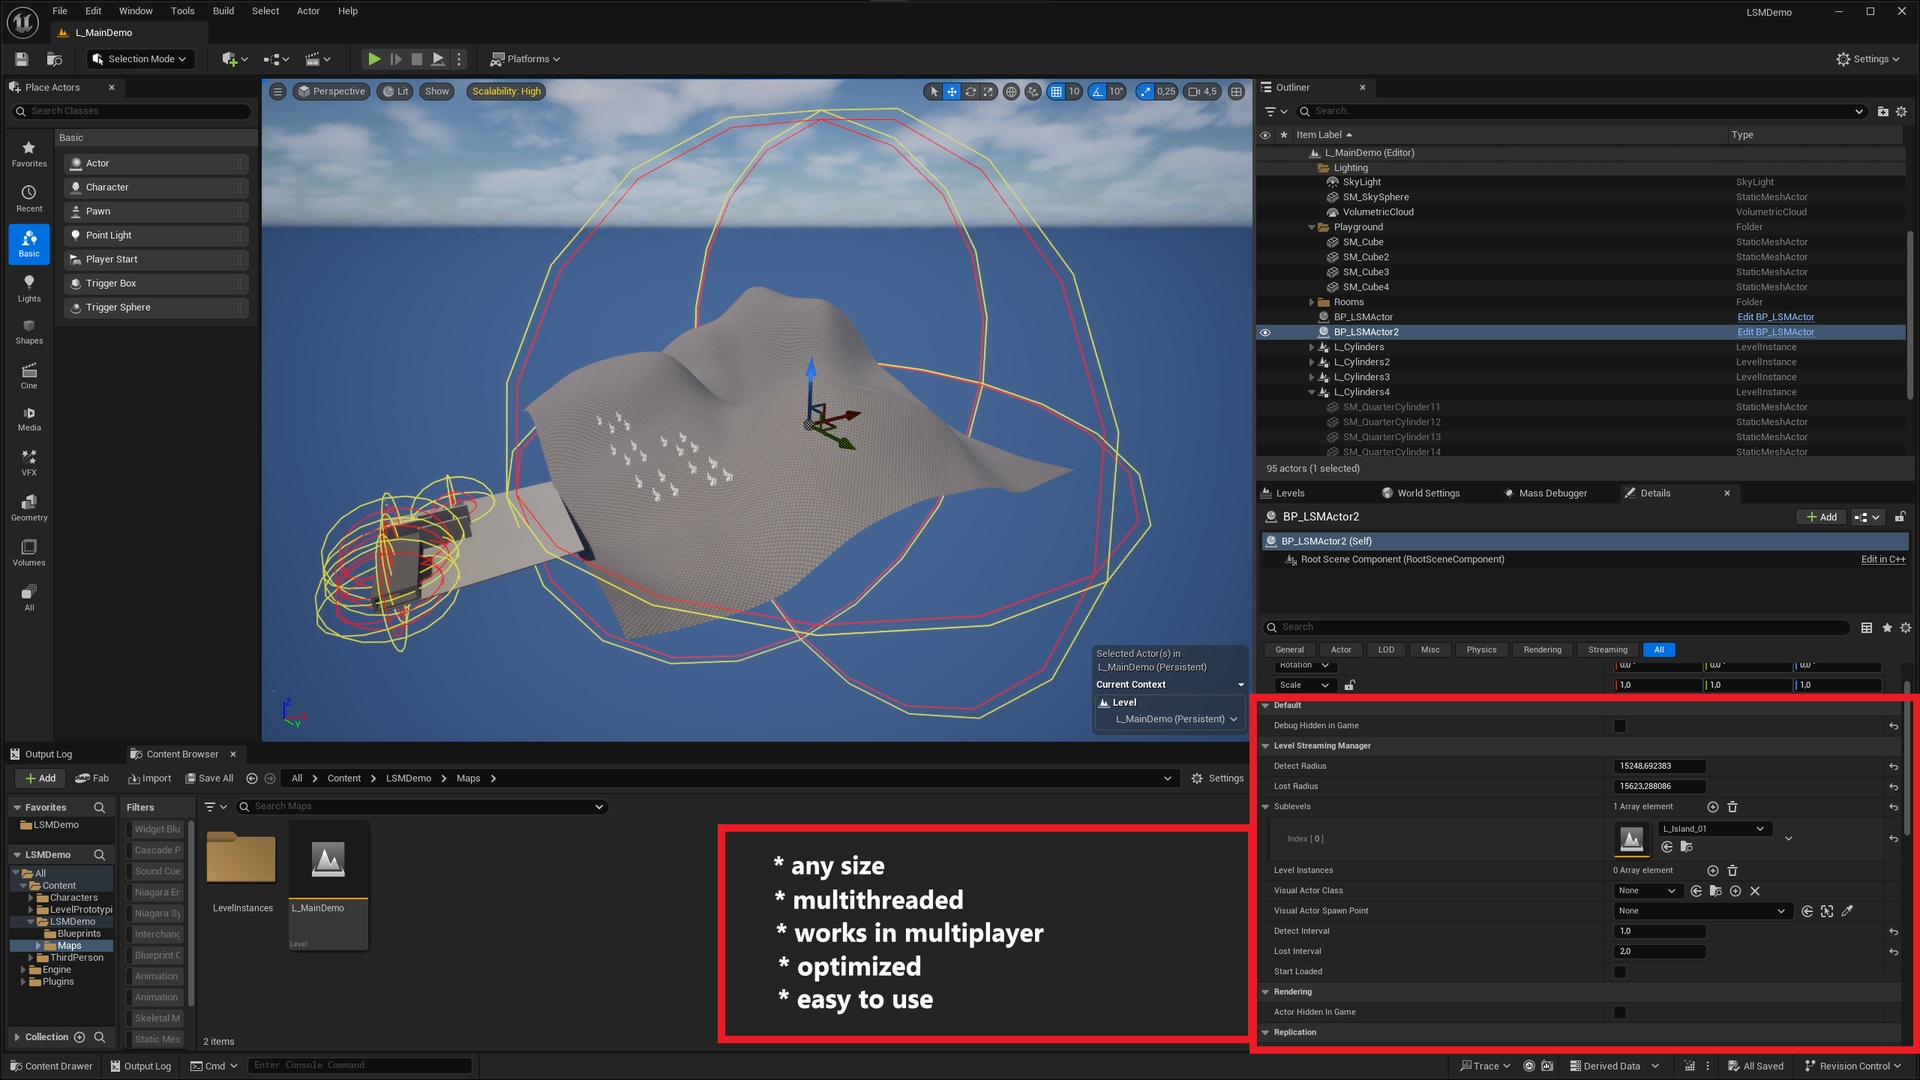Select the L_MainDemo level thumbnail

click(329, 885)
